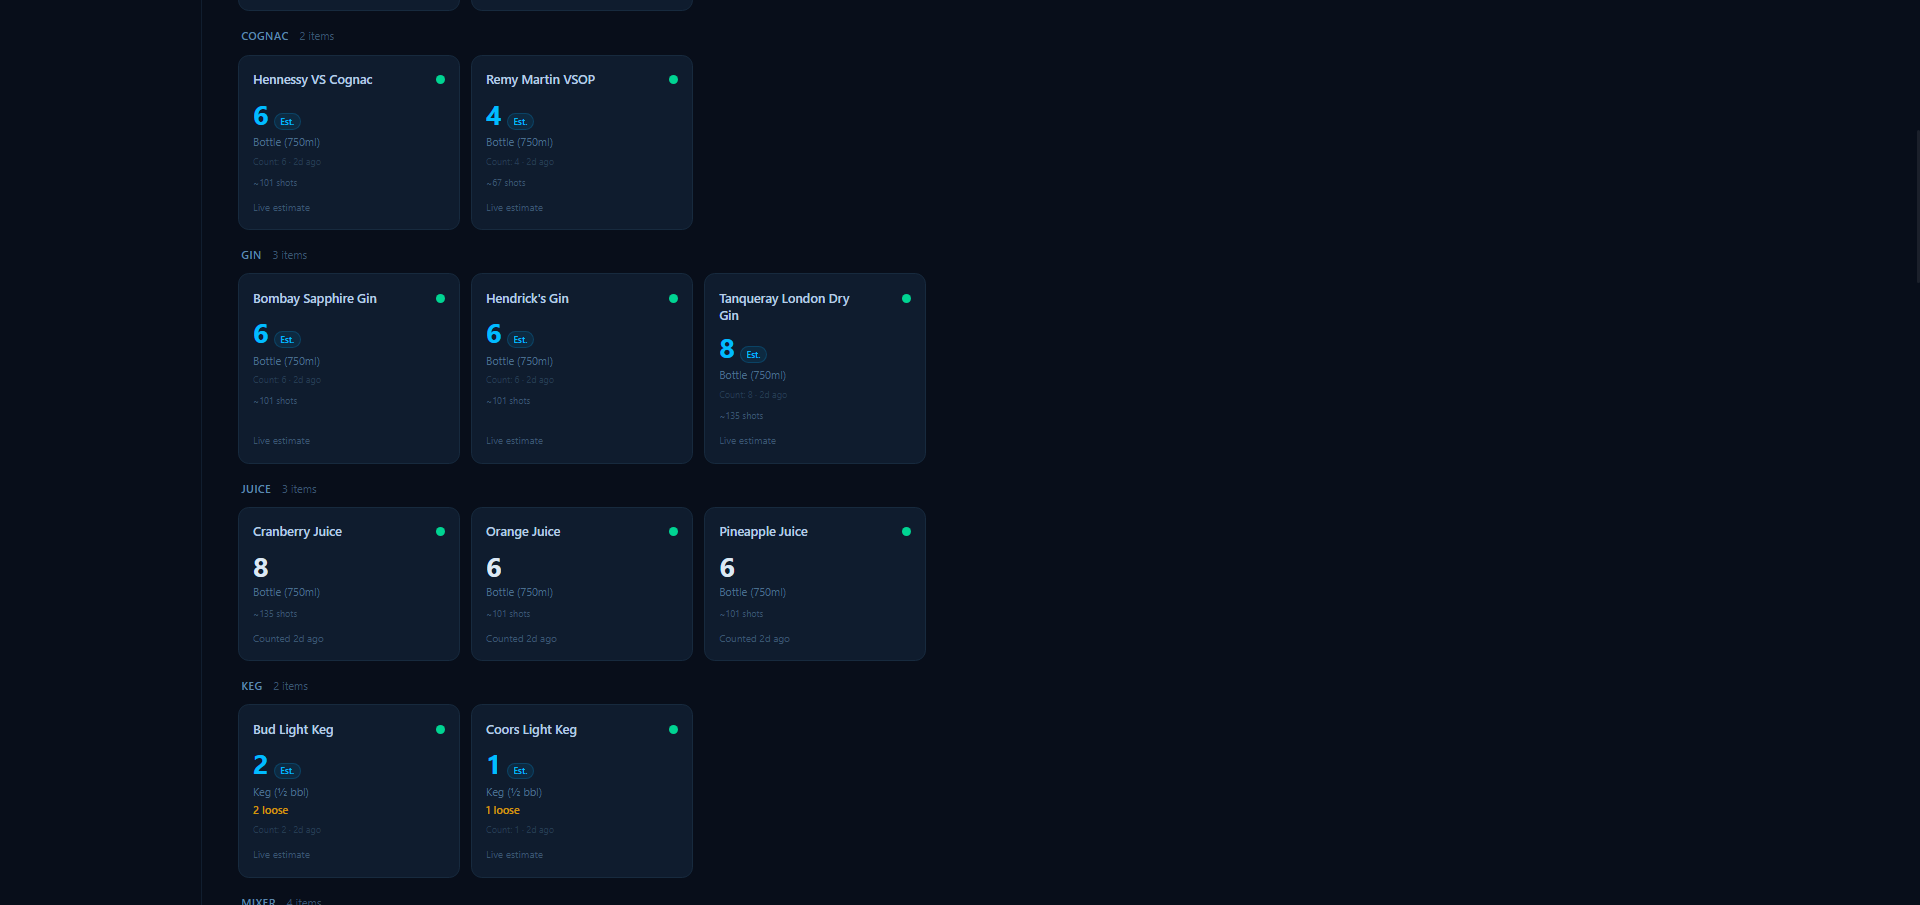
Task: Click the green dot on Tanqueray London Dry Gin
Action: pyautogui.click(x=906, y=298)
